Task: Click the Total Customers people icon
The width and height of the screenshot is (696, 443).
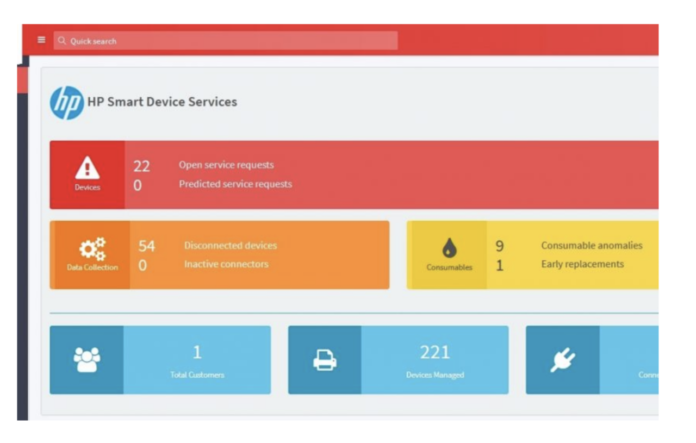Action: tap(87, 360)
